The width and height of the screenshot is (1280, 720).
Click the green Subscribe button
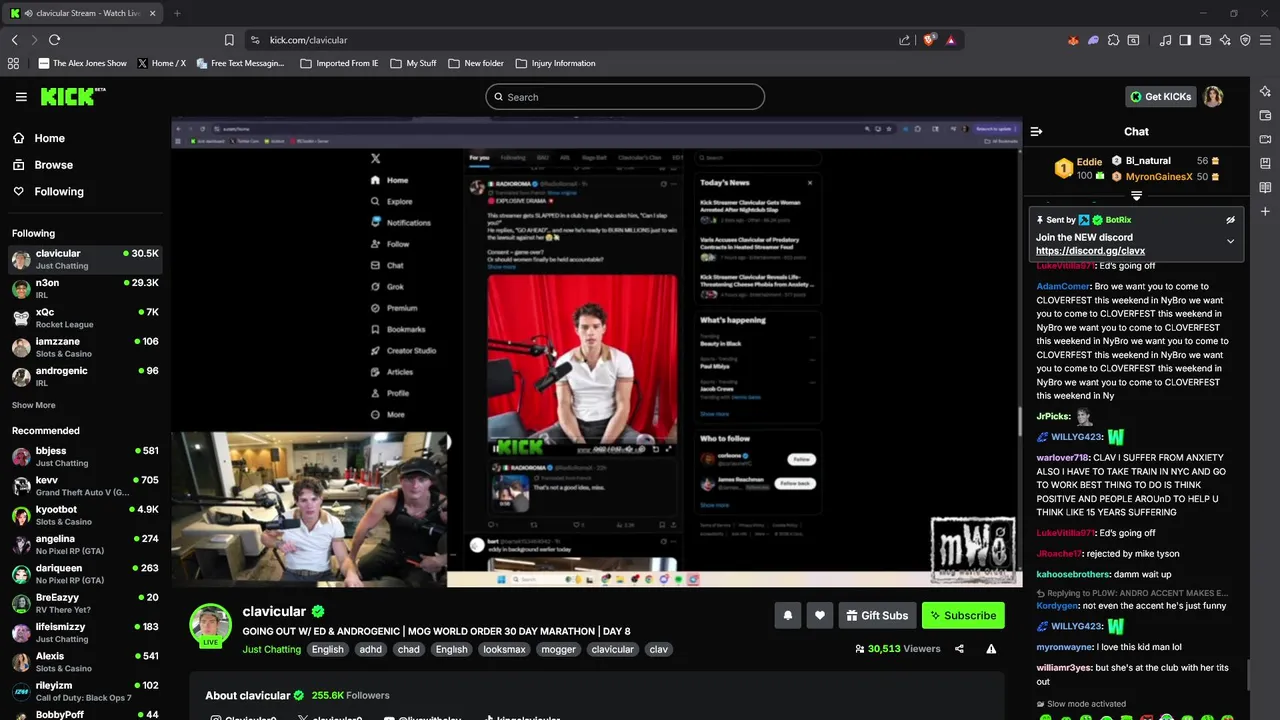(x=963, y=615)
